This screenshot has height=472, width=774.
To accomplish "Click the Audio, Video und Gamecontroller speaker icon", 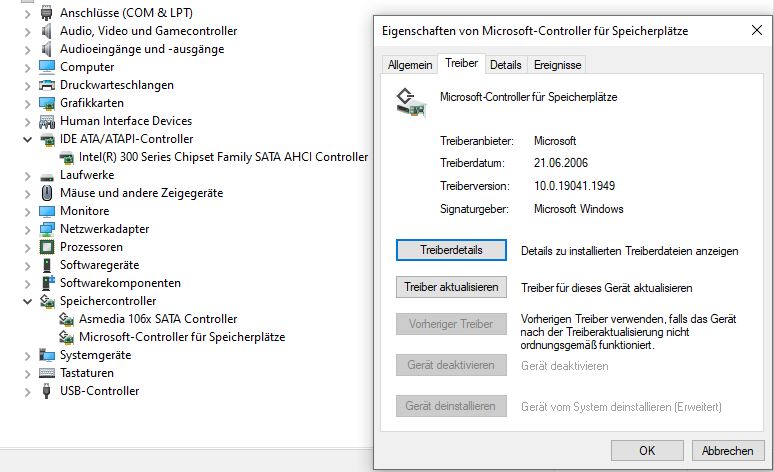I will point(46,31).
